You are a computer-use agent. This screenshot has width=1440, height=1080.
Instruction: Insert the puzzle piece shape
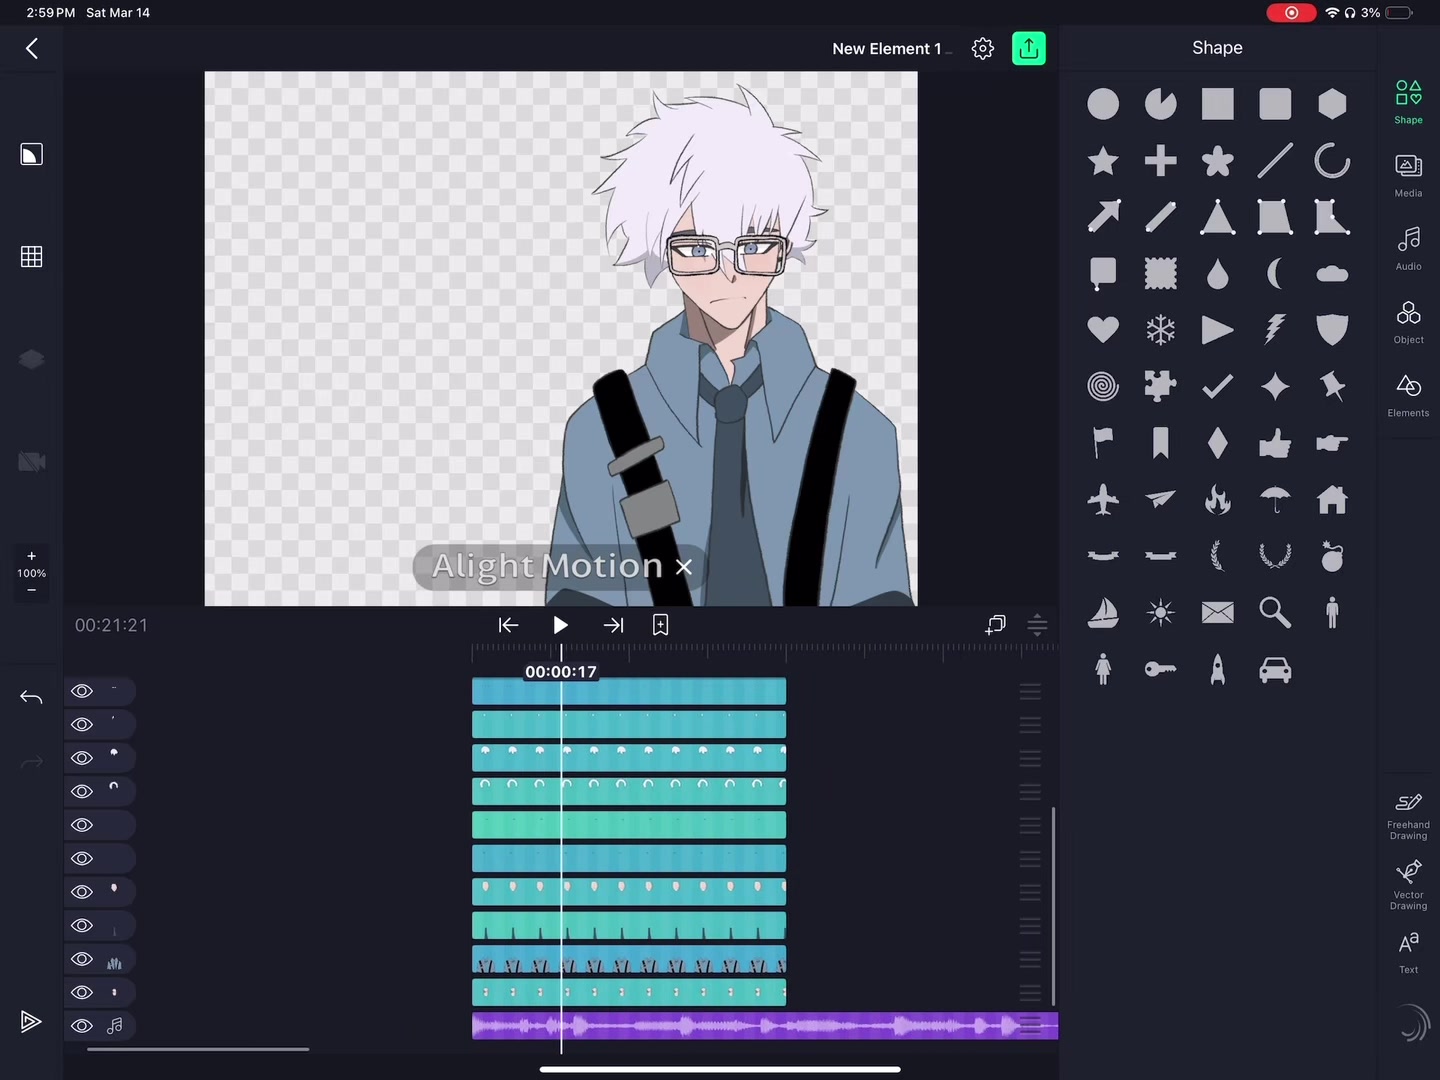1160,386
